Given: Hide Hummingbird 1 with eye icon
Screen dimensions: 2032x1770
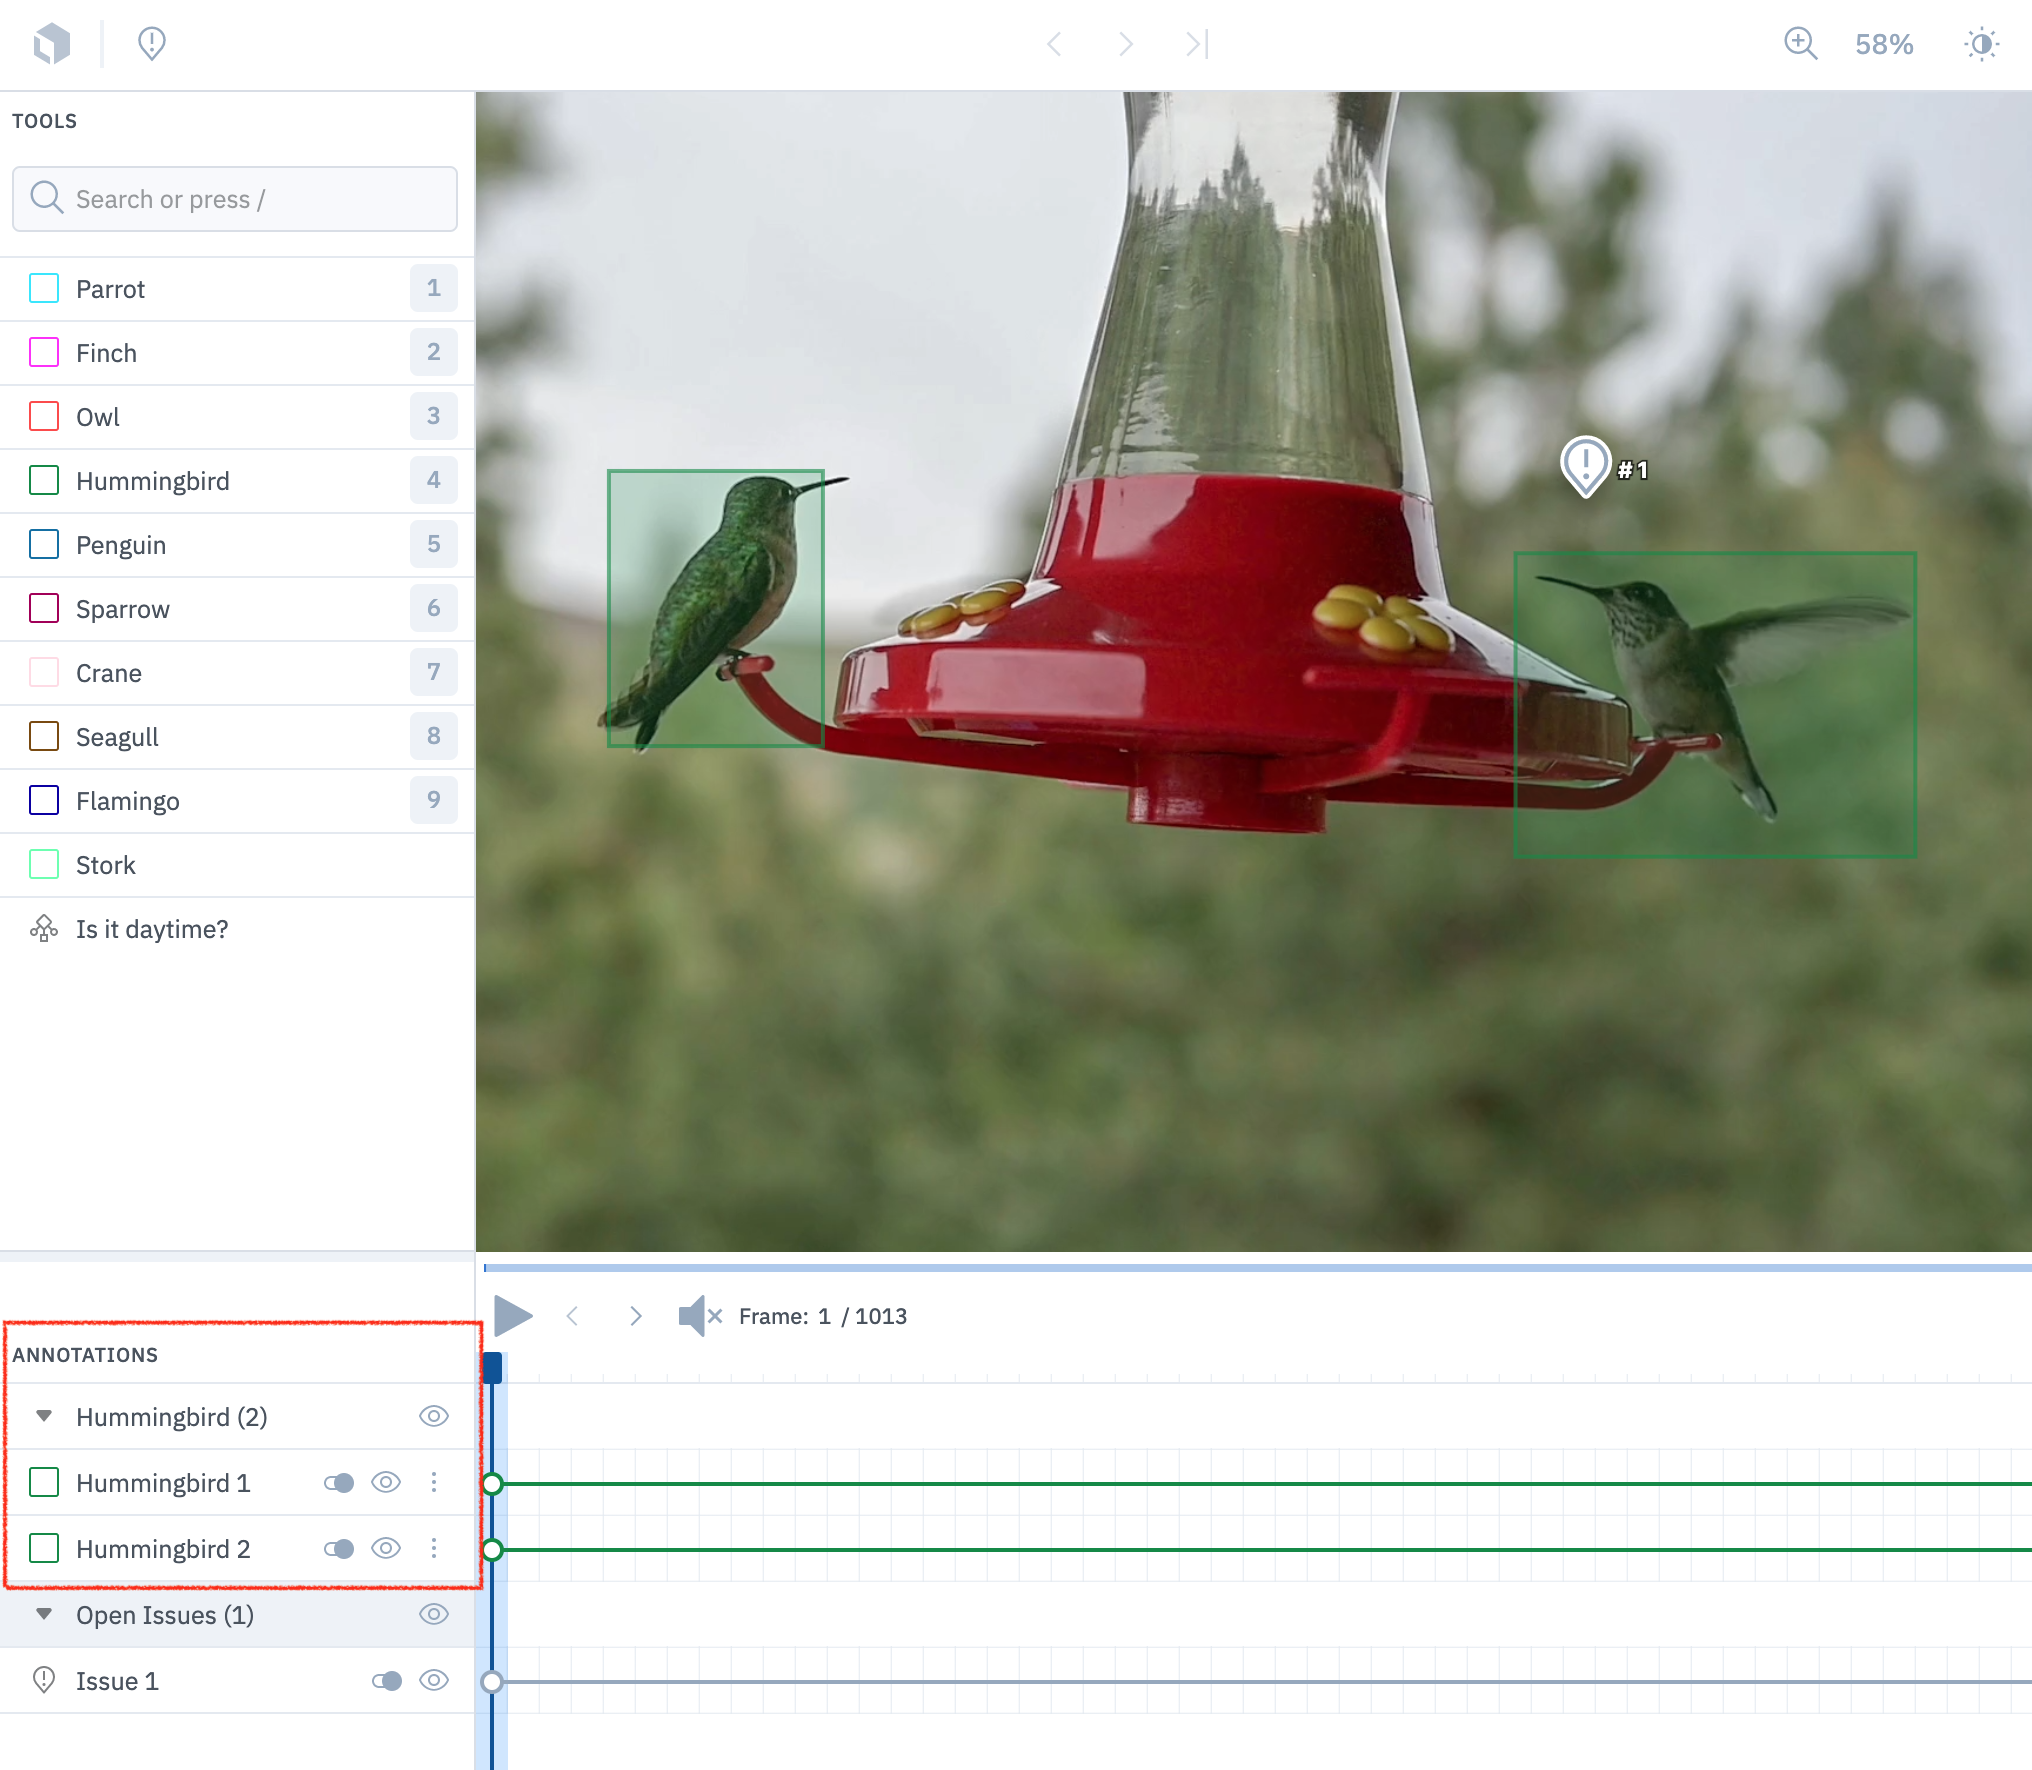Looking at the screenshot, I should pos(386,1482).
